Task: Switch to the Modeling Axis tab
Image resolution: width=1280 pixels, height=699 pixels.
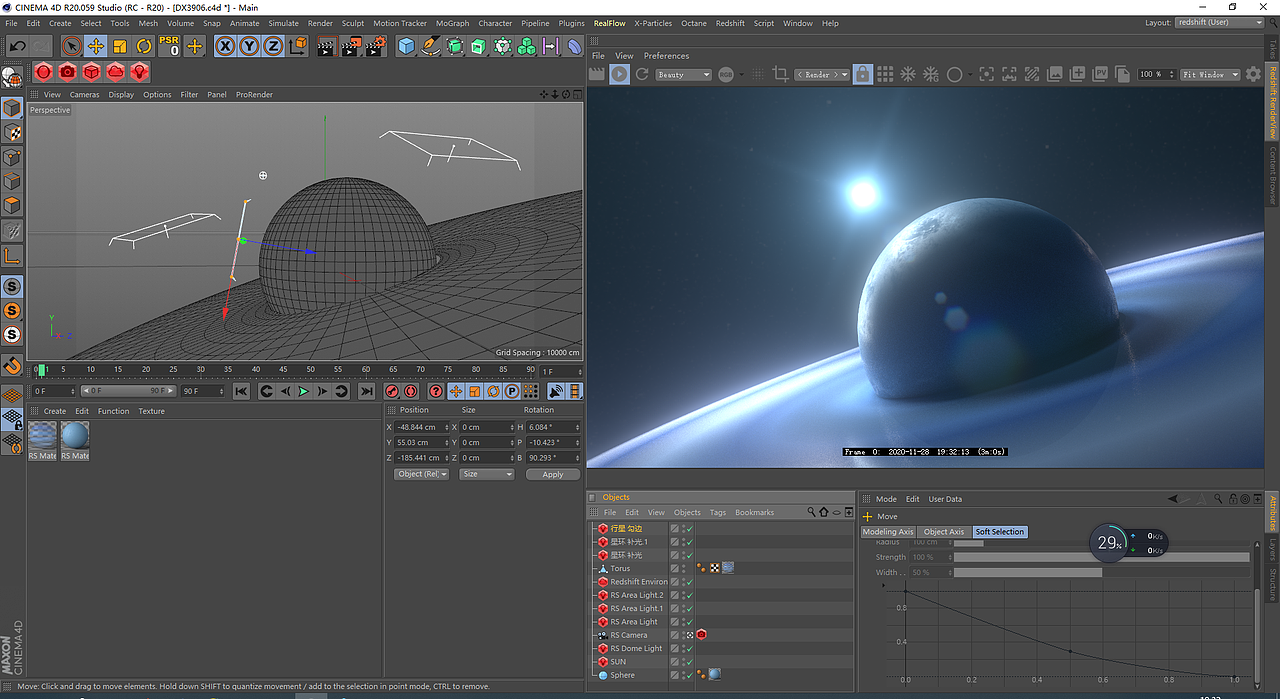Action: [x=888, y=532]
